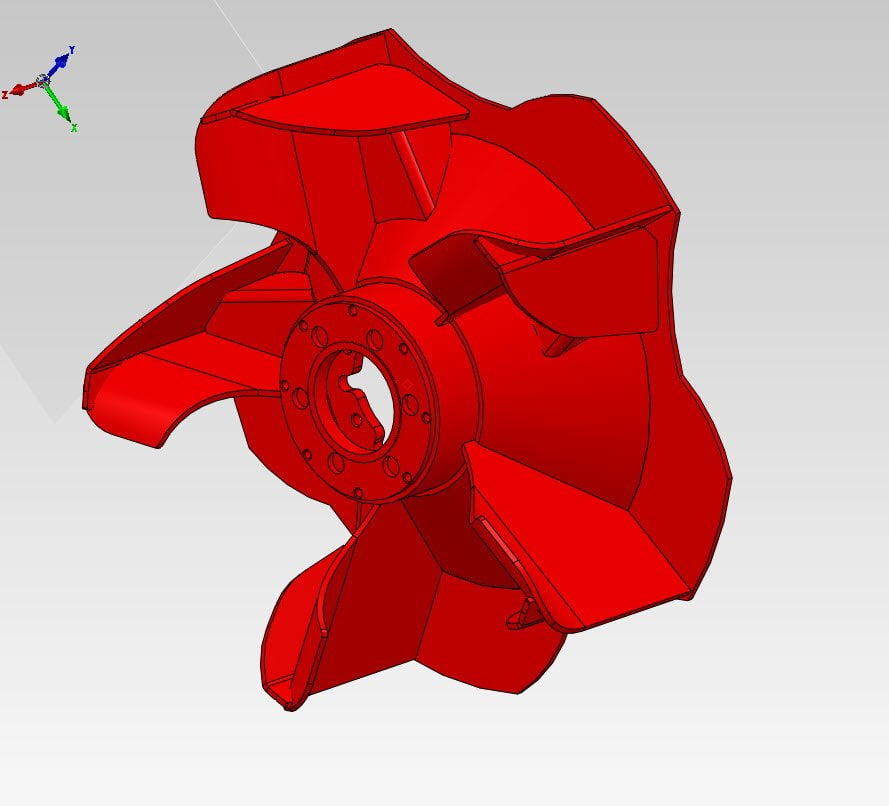Click the blue Y axis label

(x=71, y=49)
